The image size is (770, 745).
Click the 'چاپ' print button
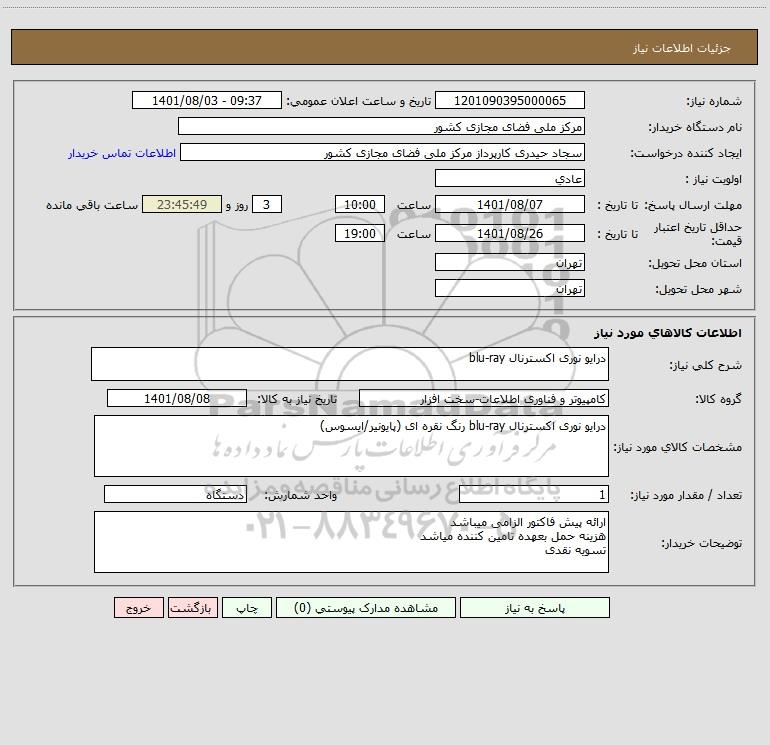tap(247, 607)
